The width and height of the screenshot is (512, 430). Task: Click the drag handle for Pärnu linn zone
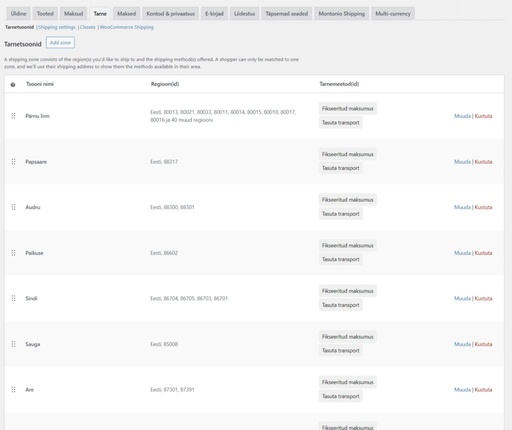click(13, 116)
